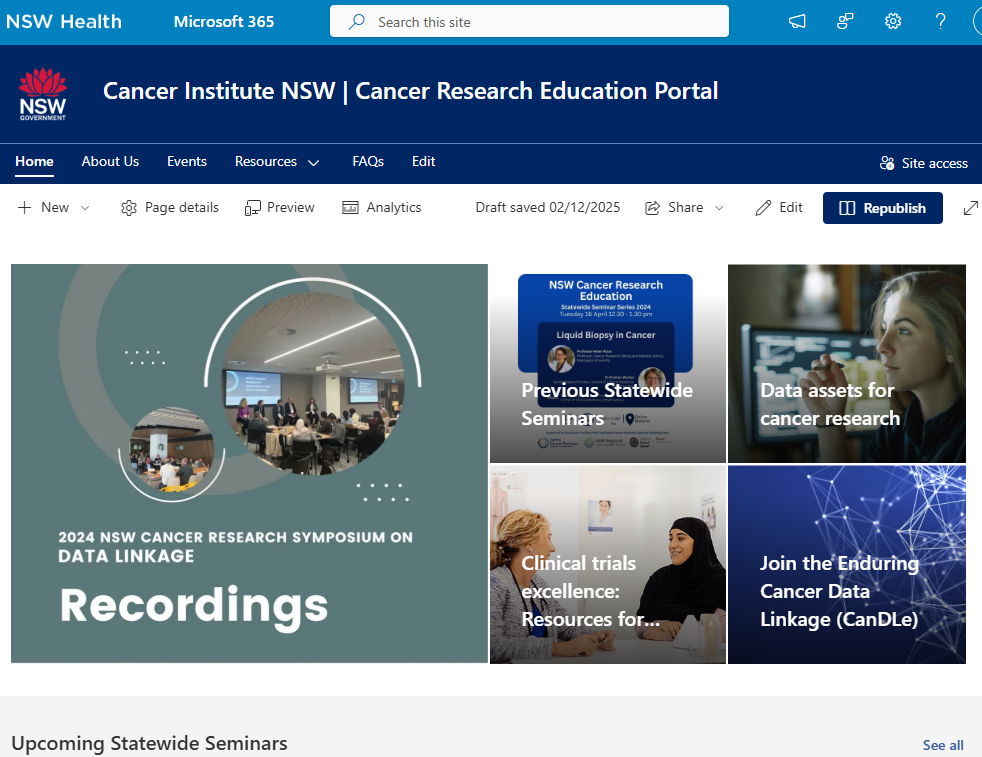The image size is (982, 757).
Task: Open the Resources menu item
Action: [266, 162]
